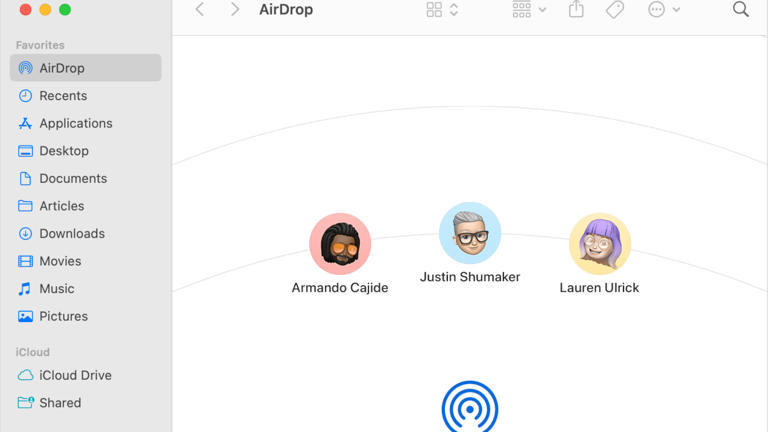Screen dimensions: 768x432
Task: Expand the more actions dropdown arrow
Action: (x=676, y=9)
